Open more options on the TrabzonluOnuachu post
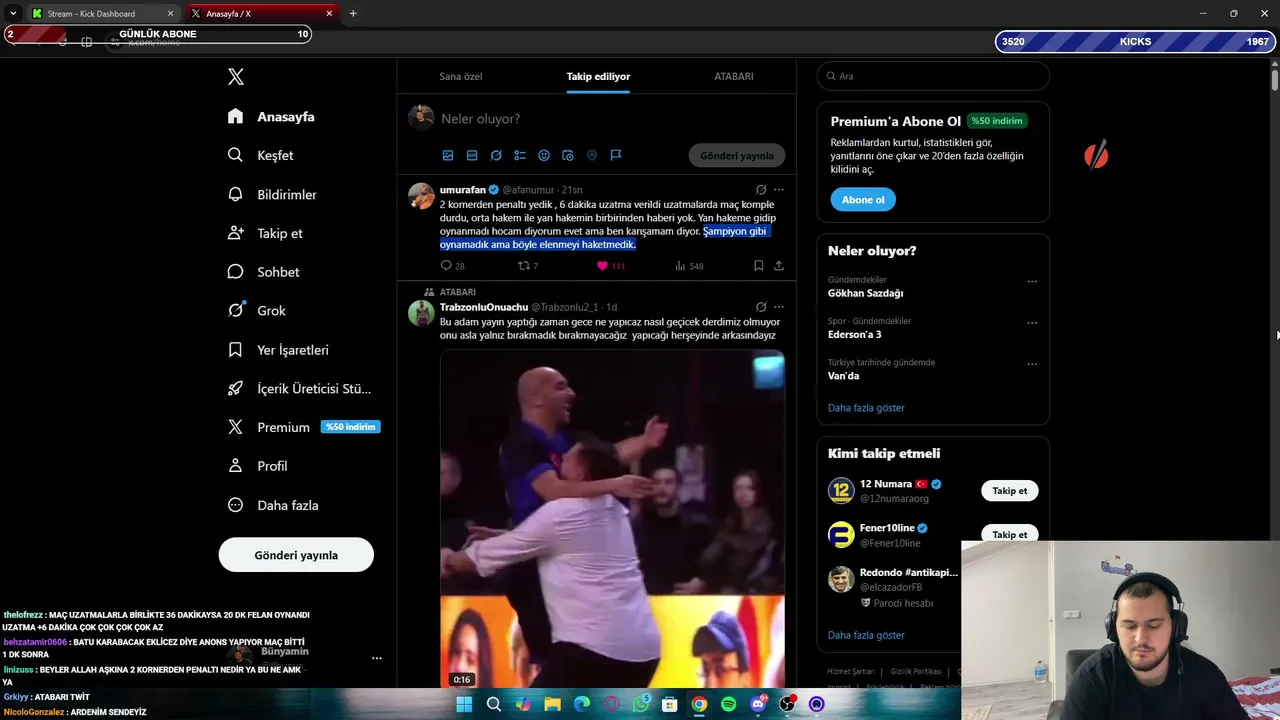This screenshot has height=720, width=1280. click(x=779, y=307)
